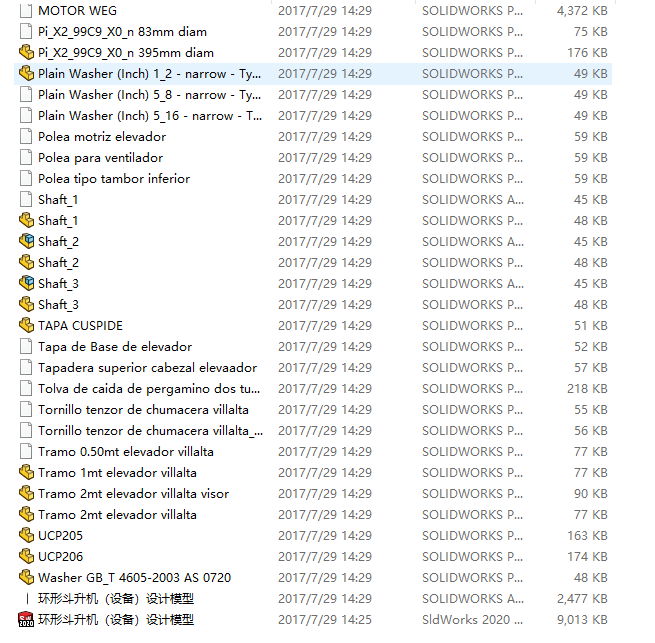Click the blank file icon of Tapa de Base de elevador
The width and height of the screenshot is (655, 643).
(26, 347)
